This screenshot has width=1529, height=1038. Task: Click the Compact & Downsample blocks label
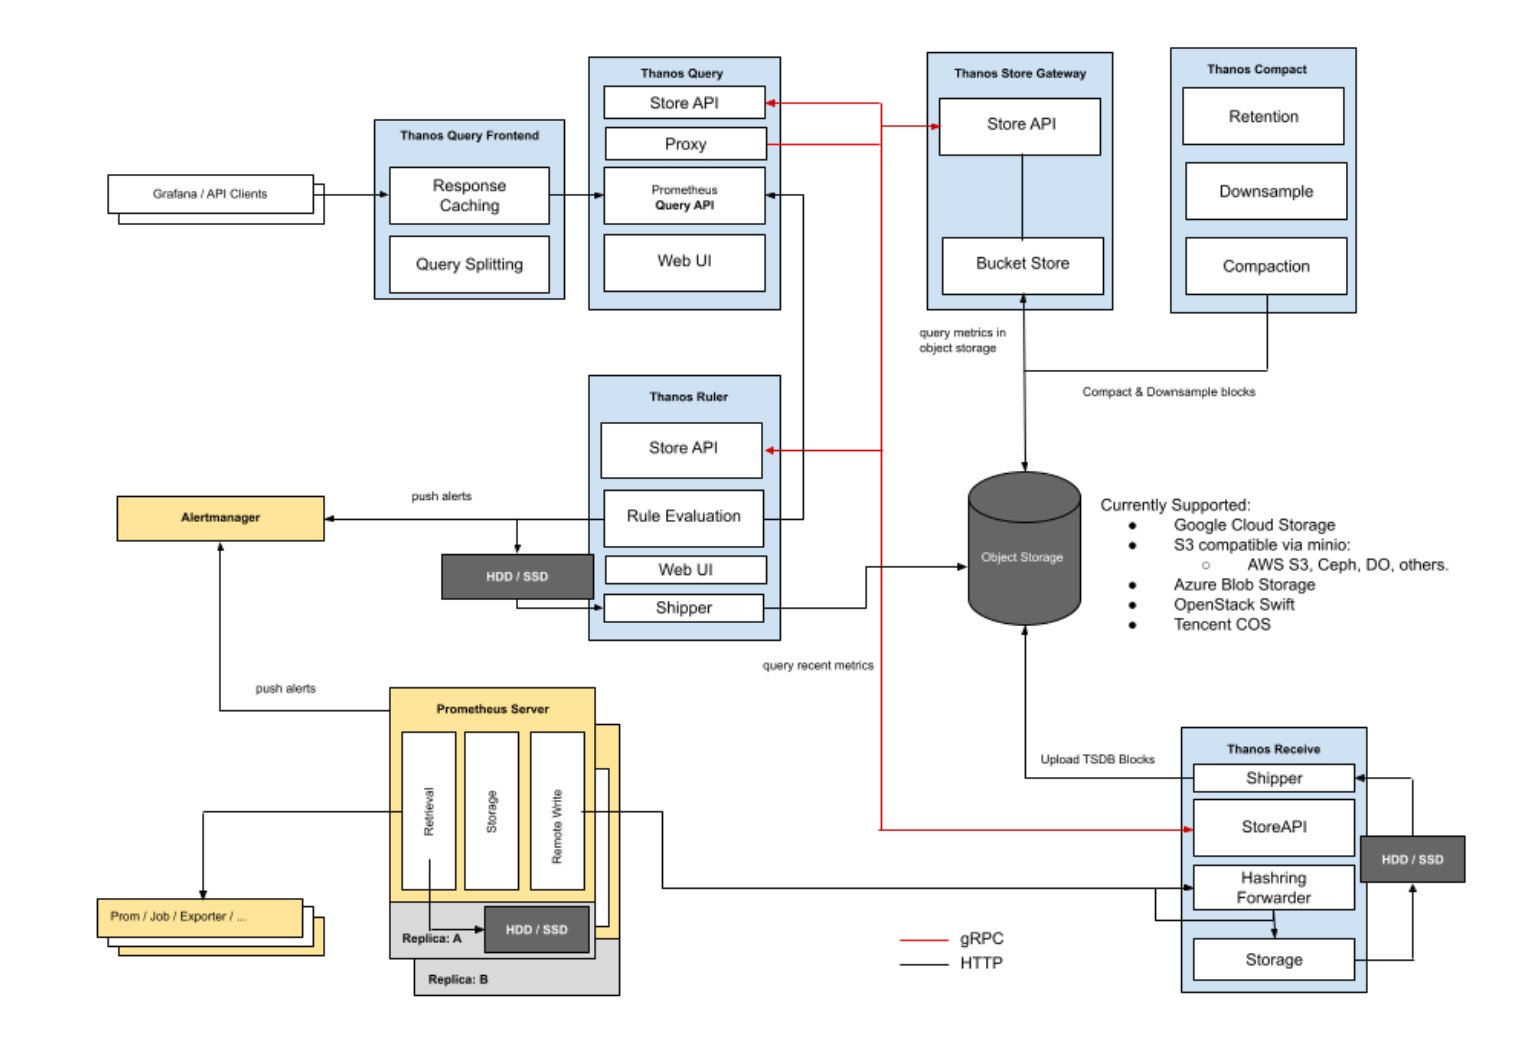[1168, 392]
